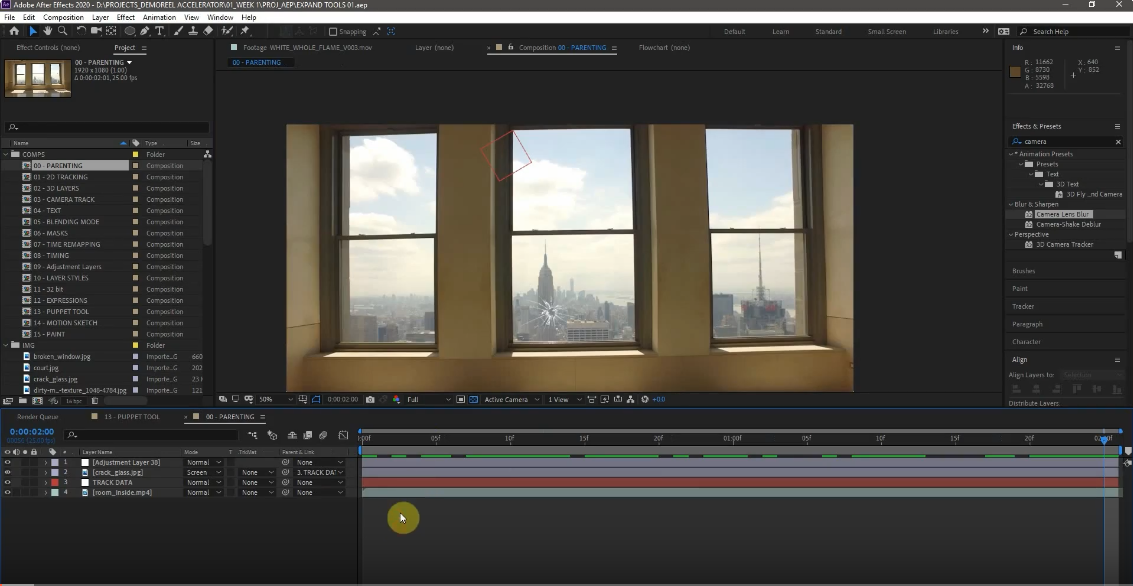The width and height of the screenshot is (1133, 586).
Task: Open the resolution dropdown showing Full
Action: click(x=428, y=400)
